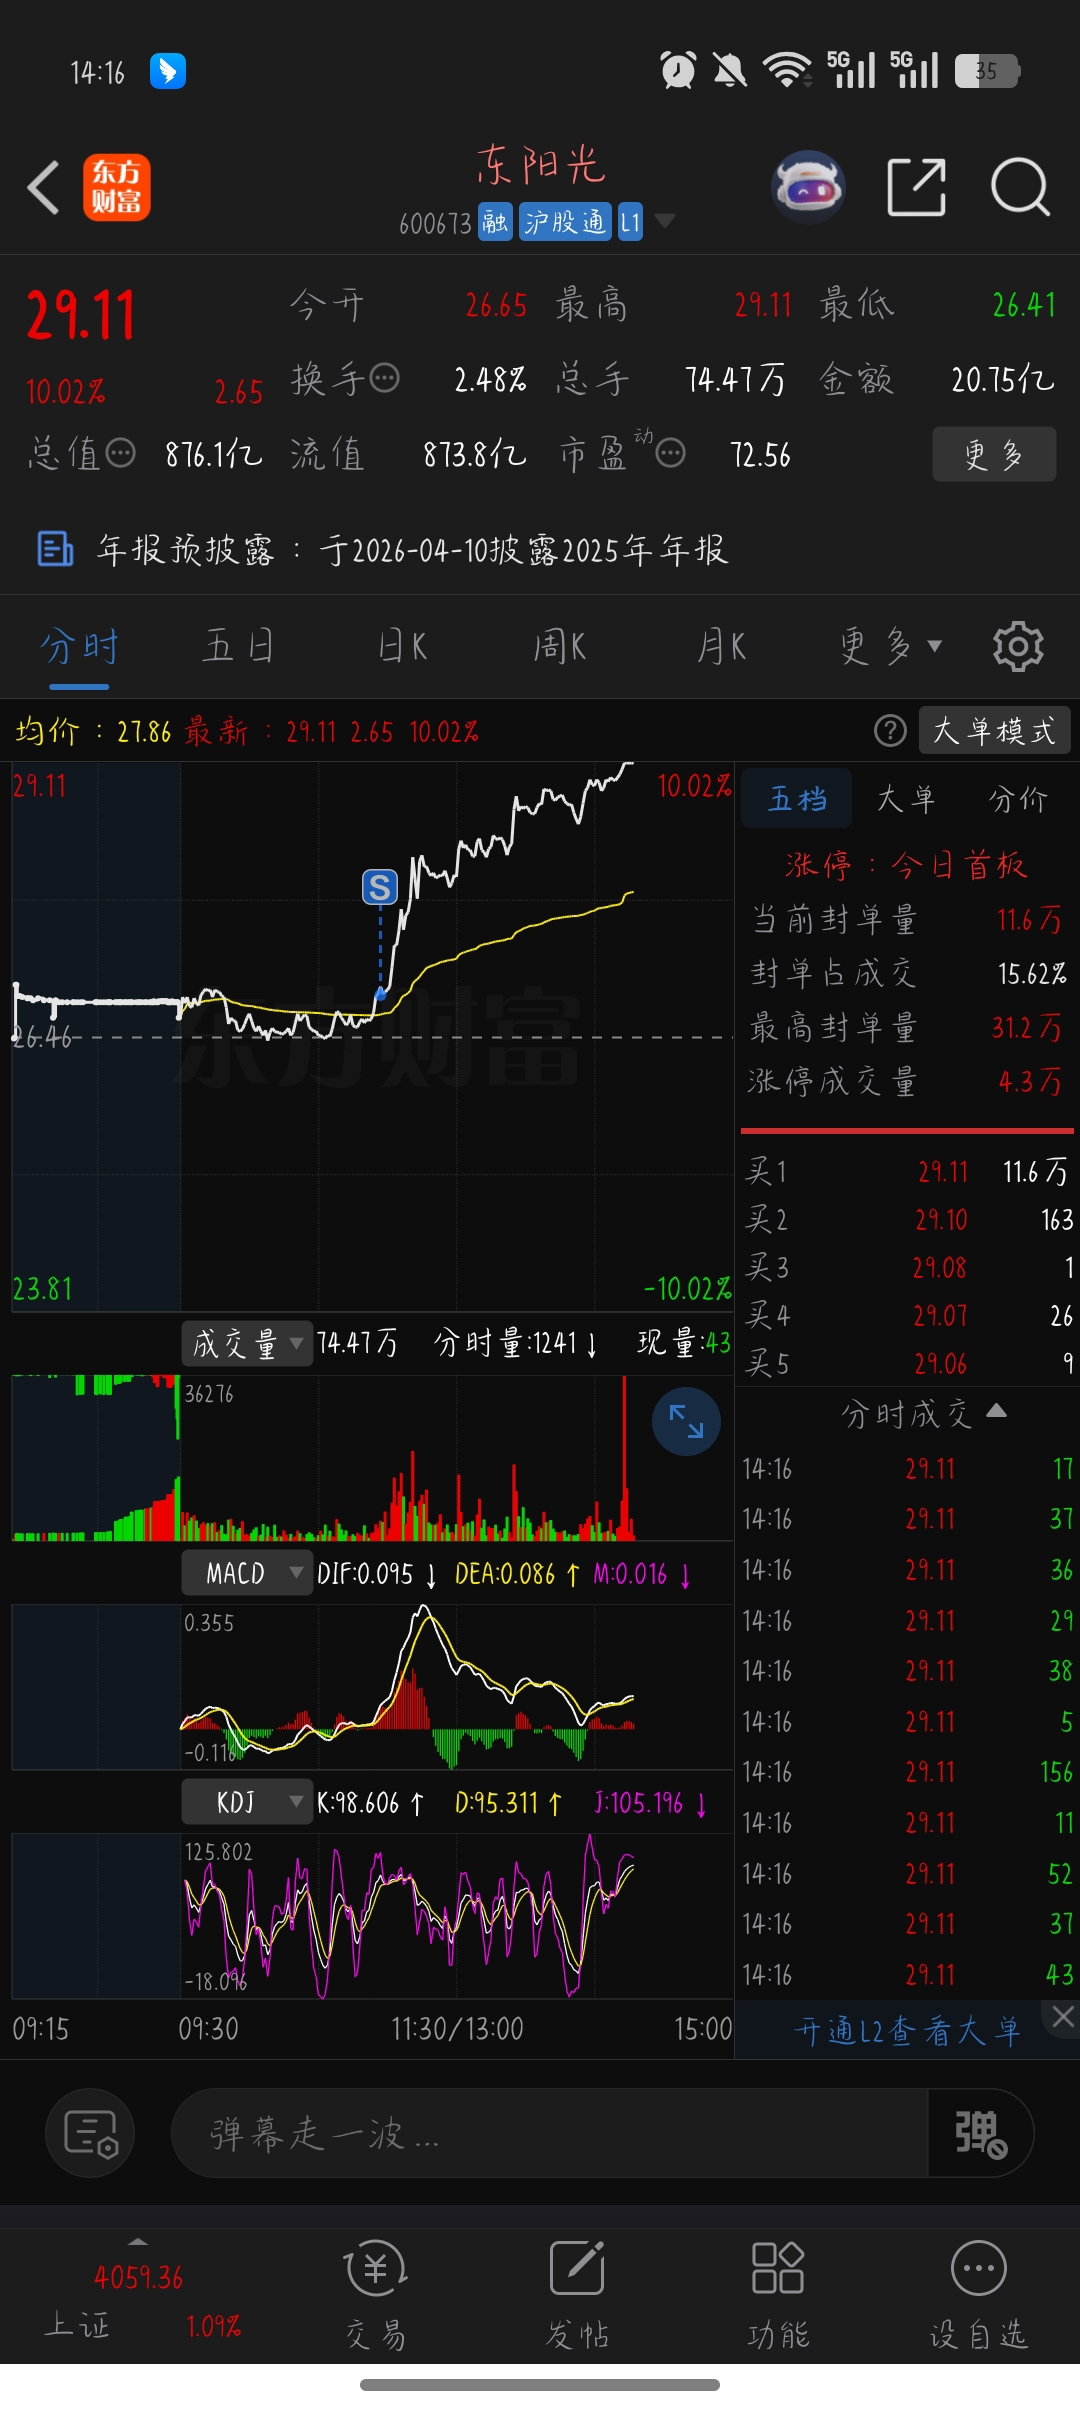Open PE ratio info bubble
Image resolution: width=1080 pixels, height=2412 pixels.
click(671, 454)
